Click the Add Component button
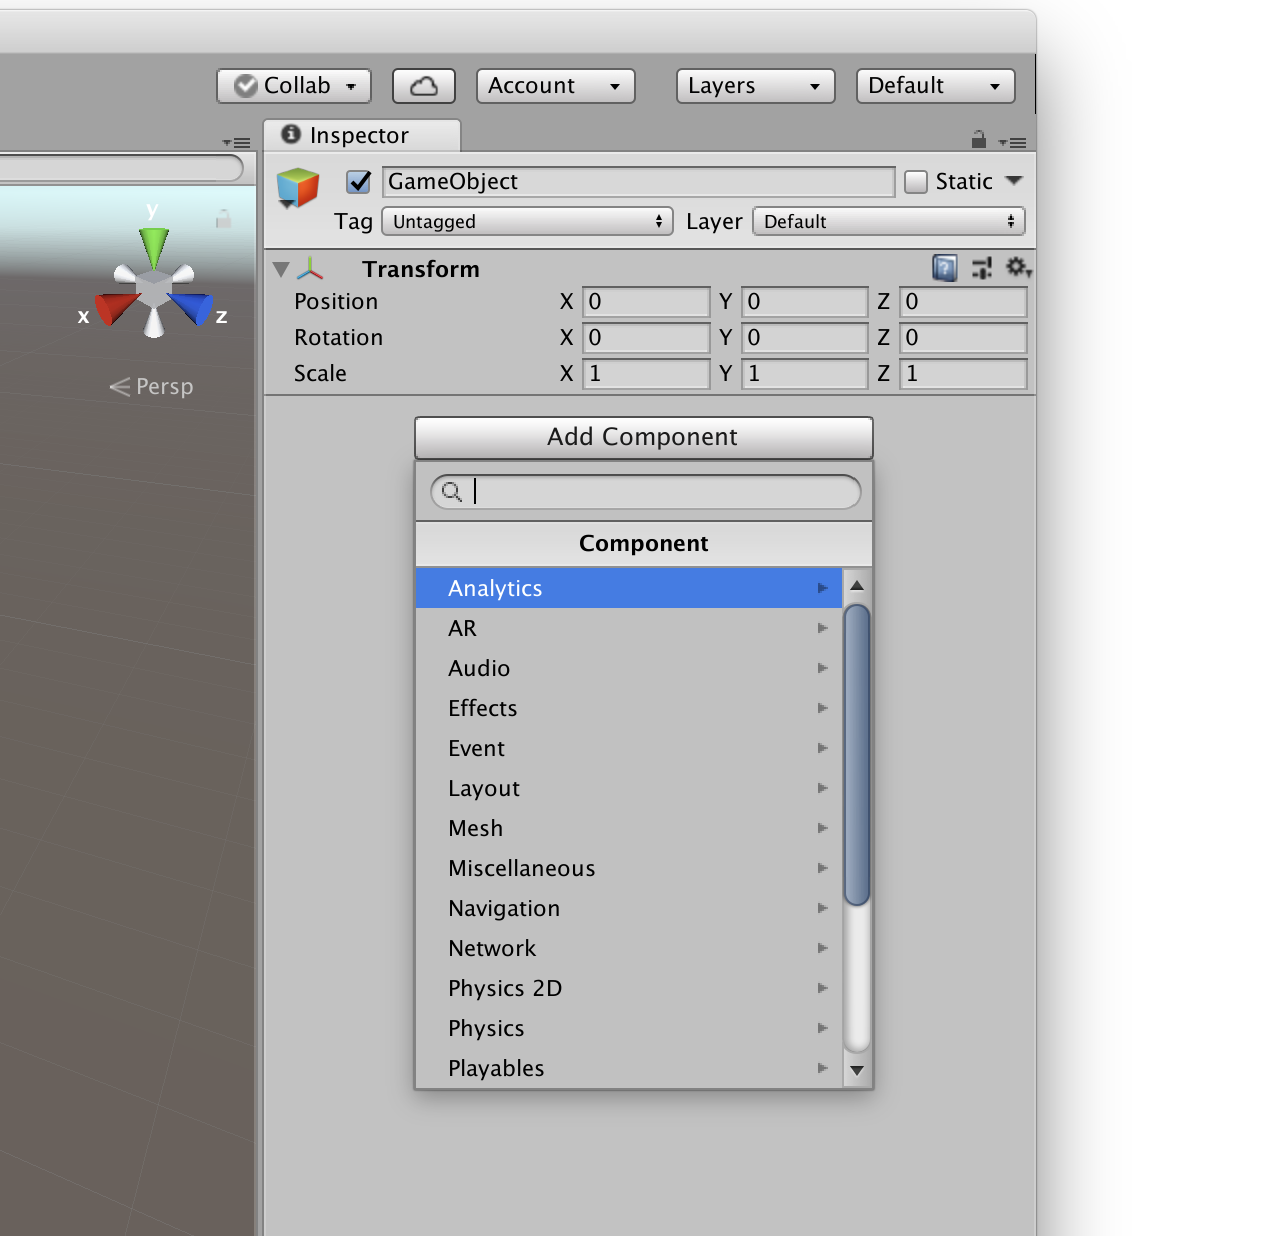The image size is (1268, 1236). click(643, 437)
